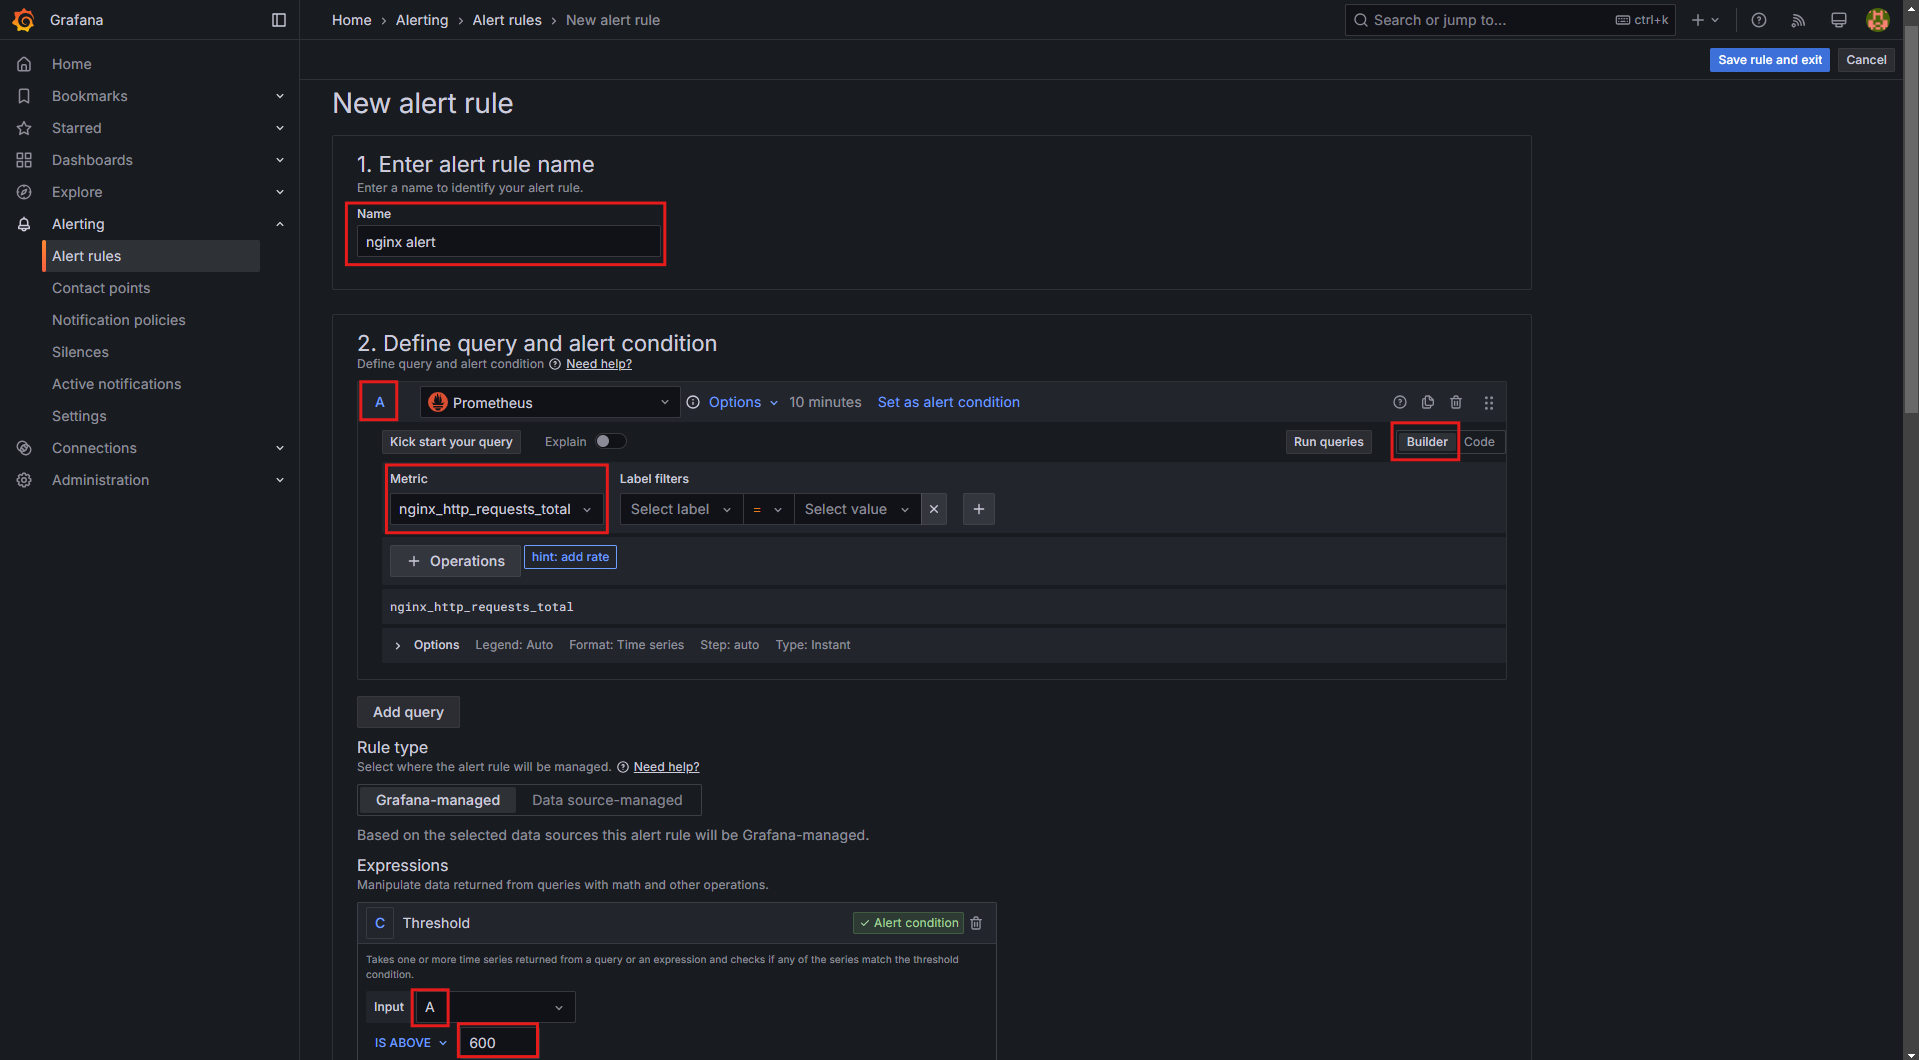Switch to Builder query mode
1919x1060 pixels.
coord(1427,442)
